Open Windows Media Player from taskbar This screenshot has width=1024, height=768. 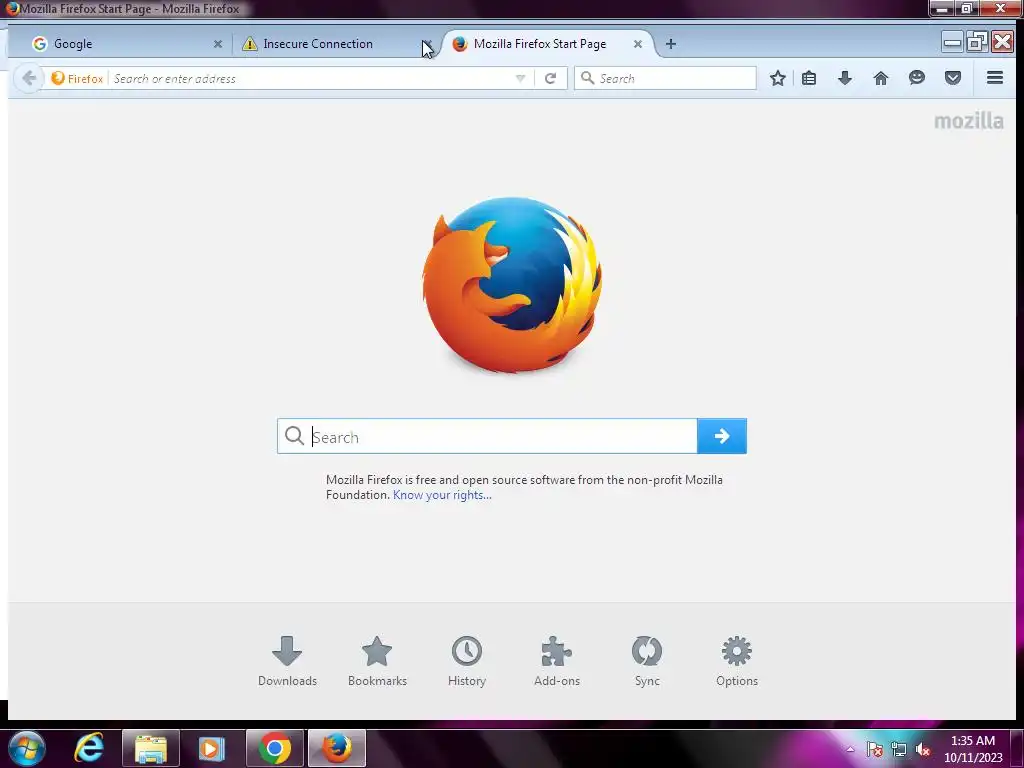212,748
